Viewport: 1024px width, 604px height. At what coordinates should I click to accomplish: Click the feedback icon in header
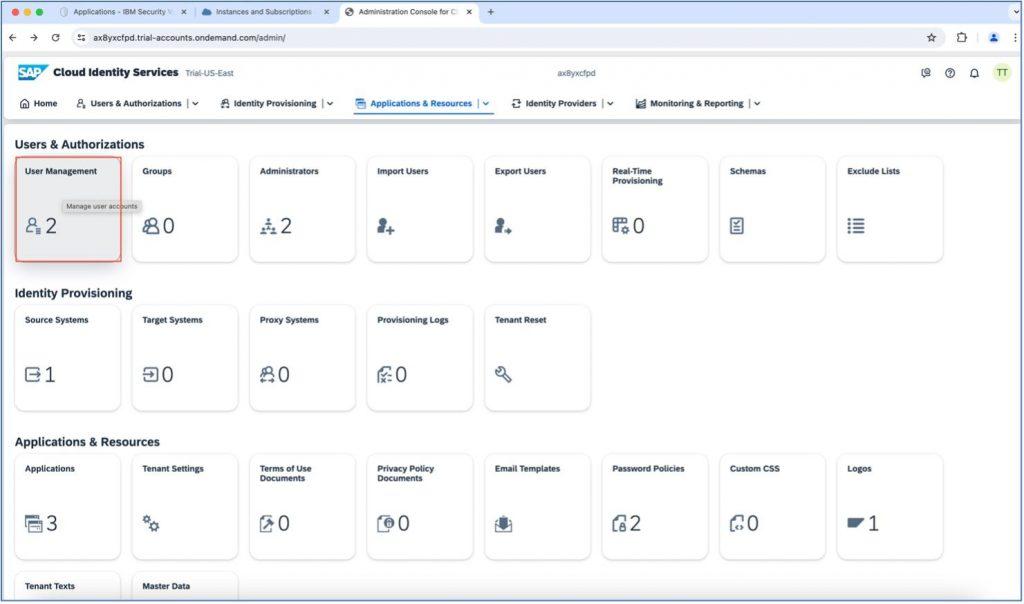coord(925,73)
